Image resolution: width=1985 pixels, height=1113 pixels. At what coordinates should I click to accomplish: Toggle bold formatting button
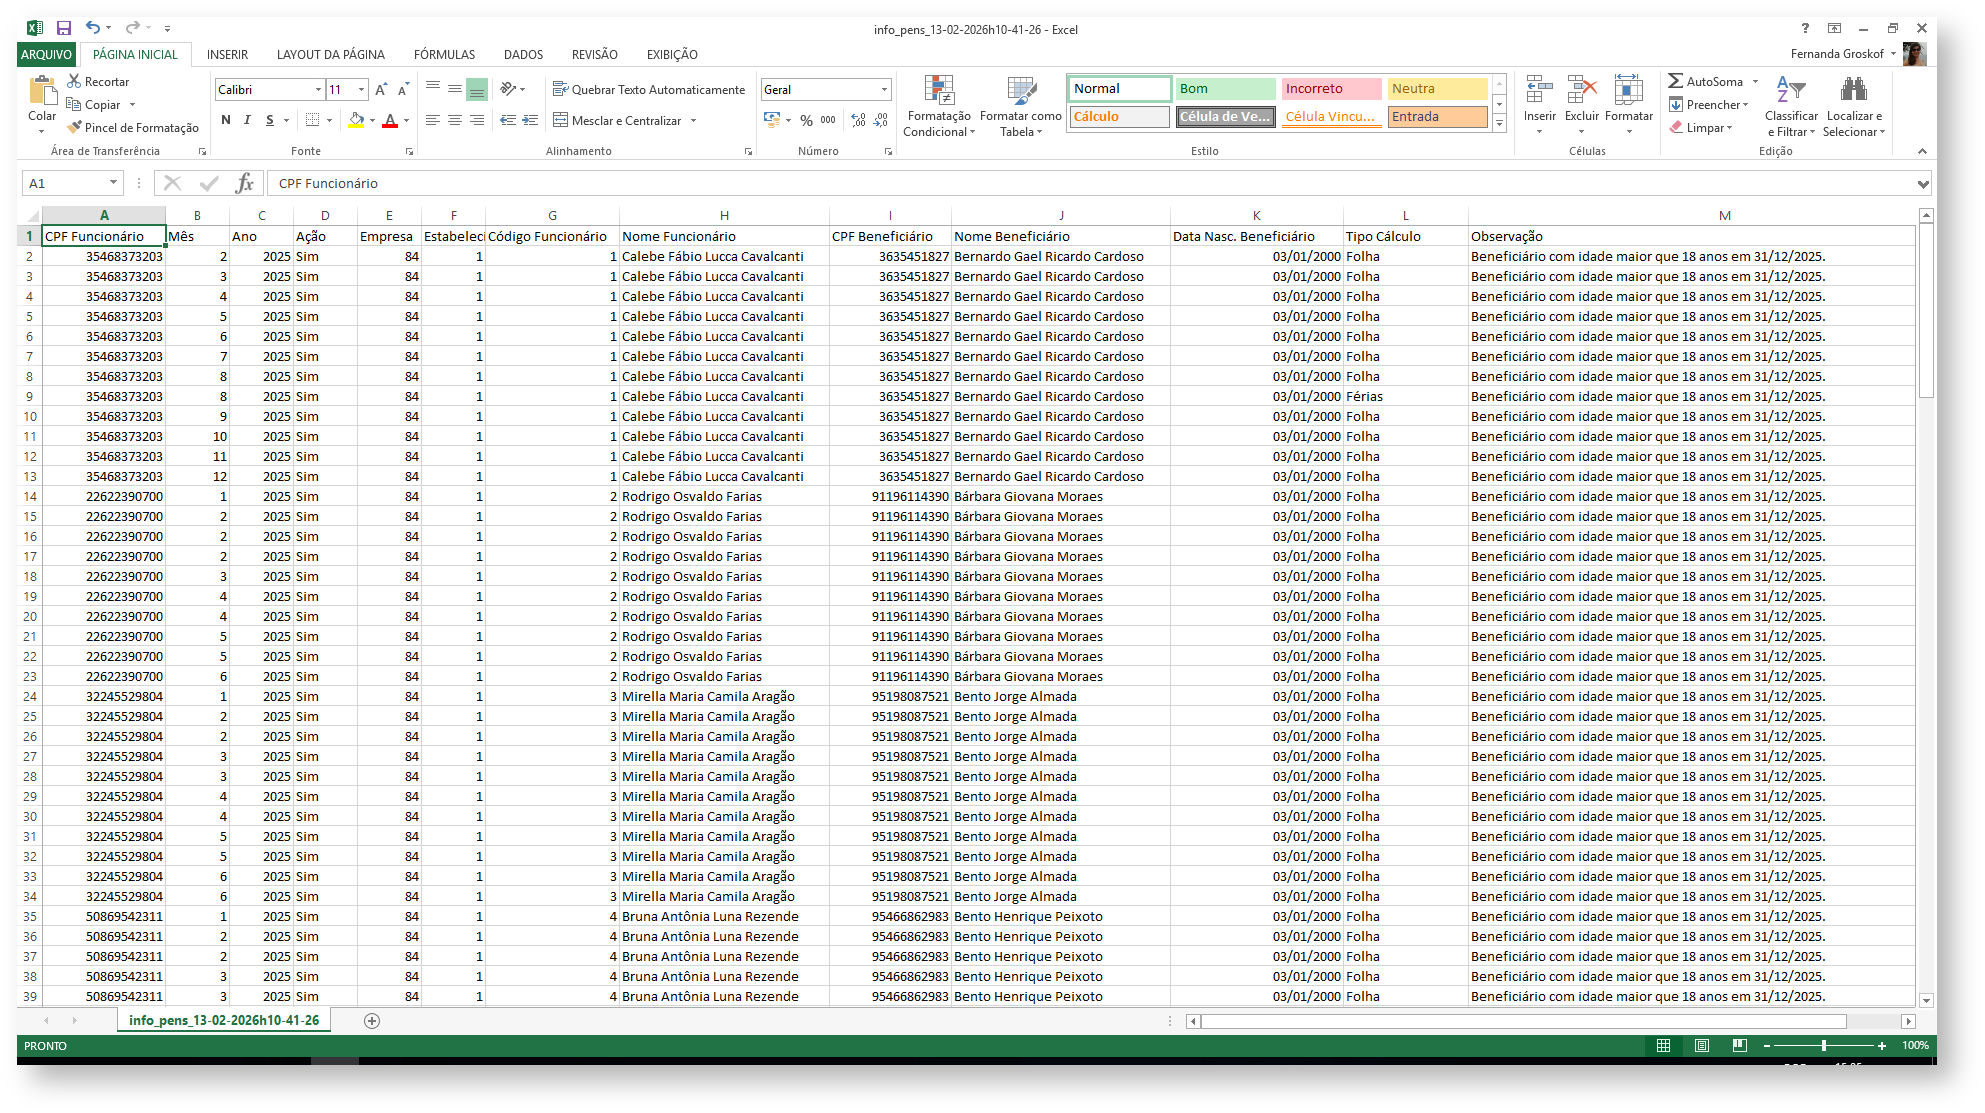pos(226,120)
